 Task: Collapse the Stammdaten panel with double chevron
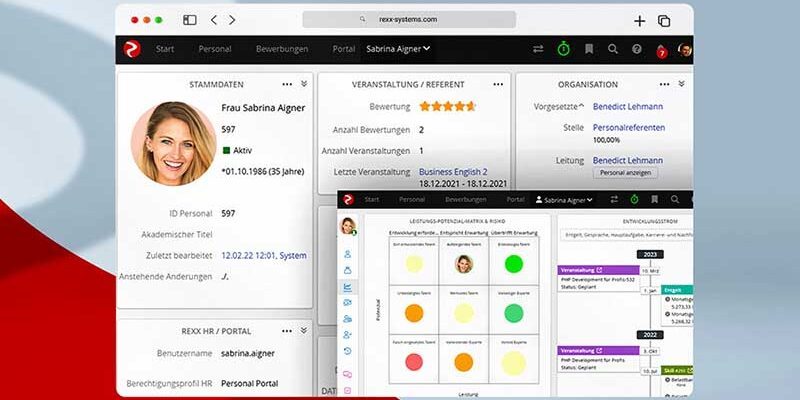(304, 84)
